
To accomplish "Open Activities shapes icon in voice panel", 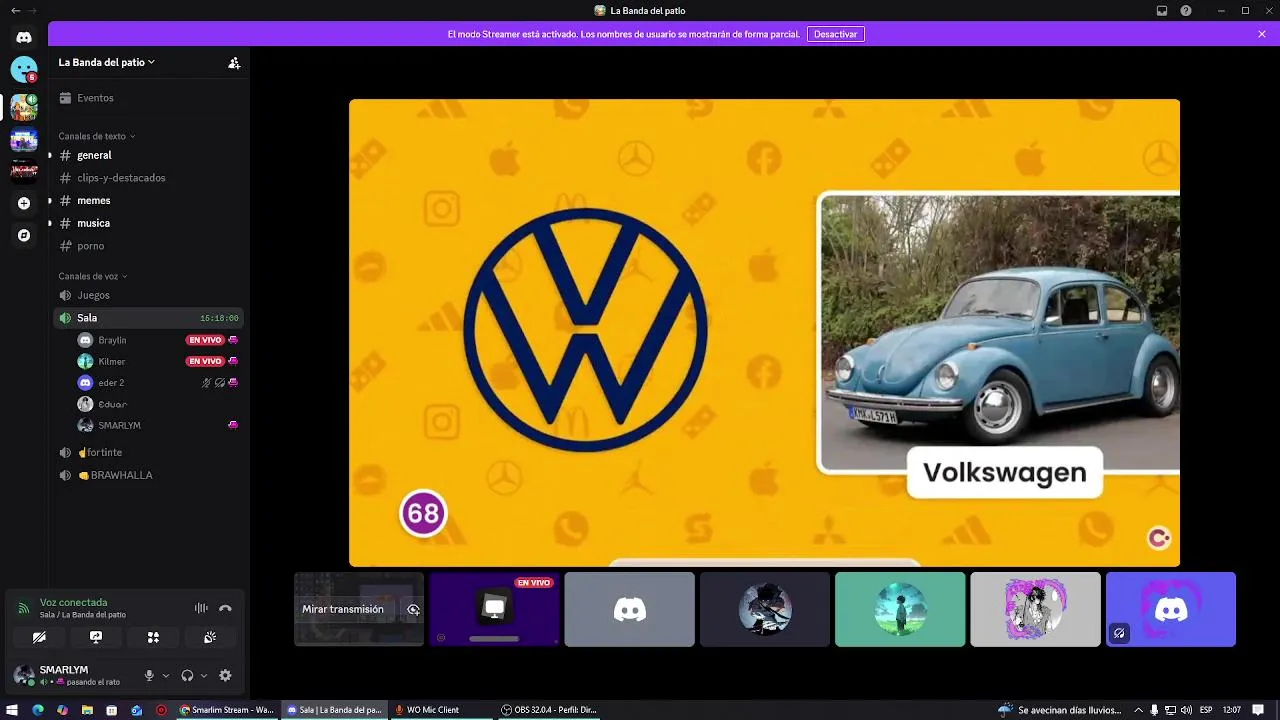I will (153, 637).
